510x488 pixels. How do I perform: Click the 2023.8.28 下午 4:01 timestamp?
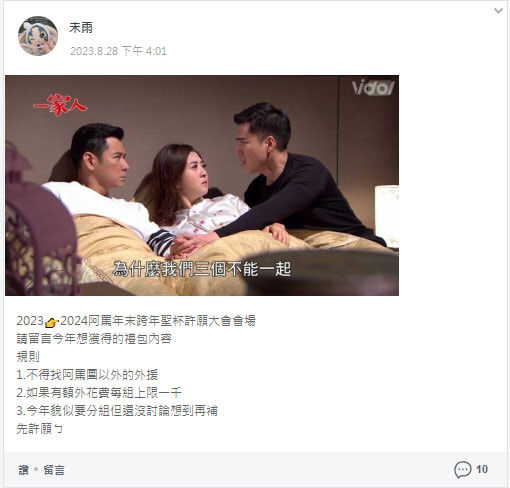(118, 51)
